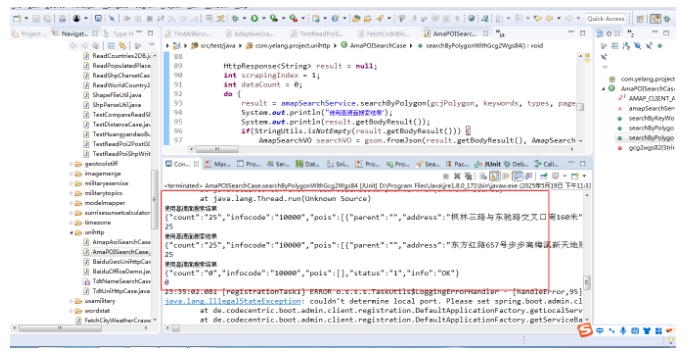
Task: Expand the wordstat folder
Action: [71, 310]
